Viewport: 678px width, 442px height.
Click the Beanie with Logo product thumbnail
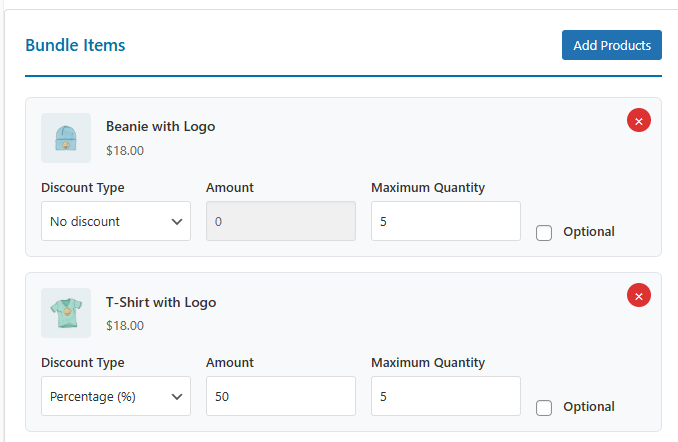point(66,138)
